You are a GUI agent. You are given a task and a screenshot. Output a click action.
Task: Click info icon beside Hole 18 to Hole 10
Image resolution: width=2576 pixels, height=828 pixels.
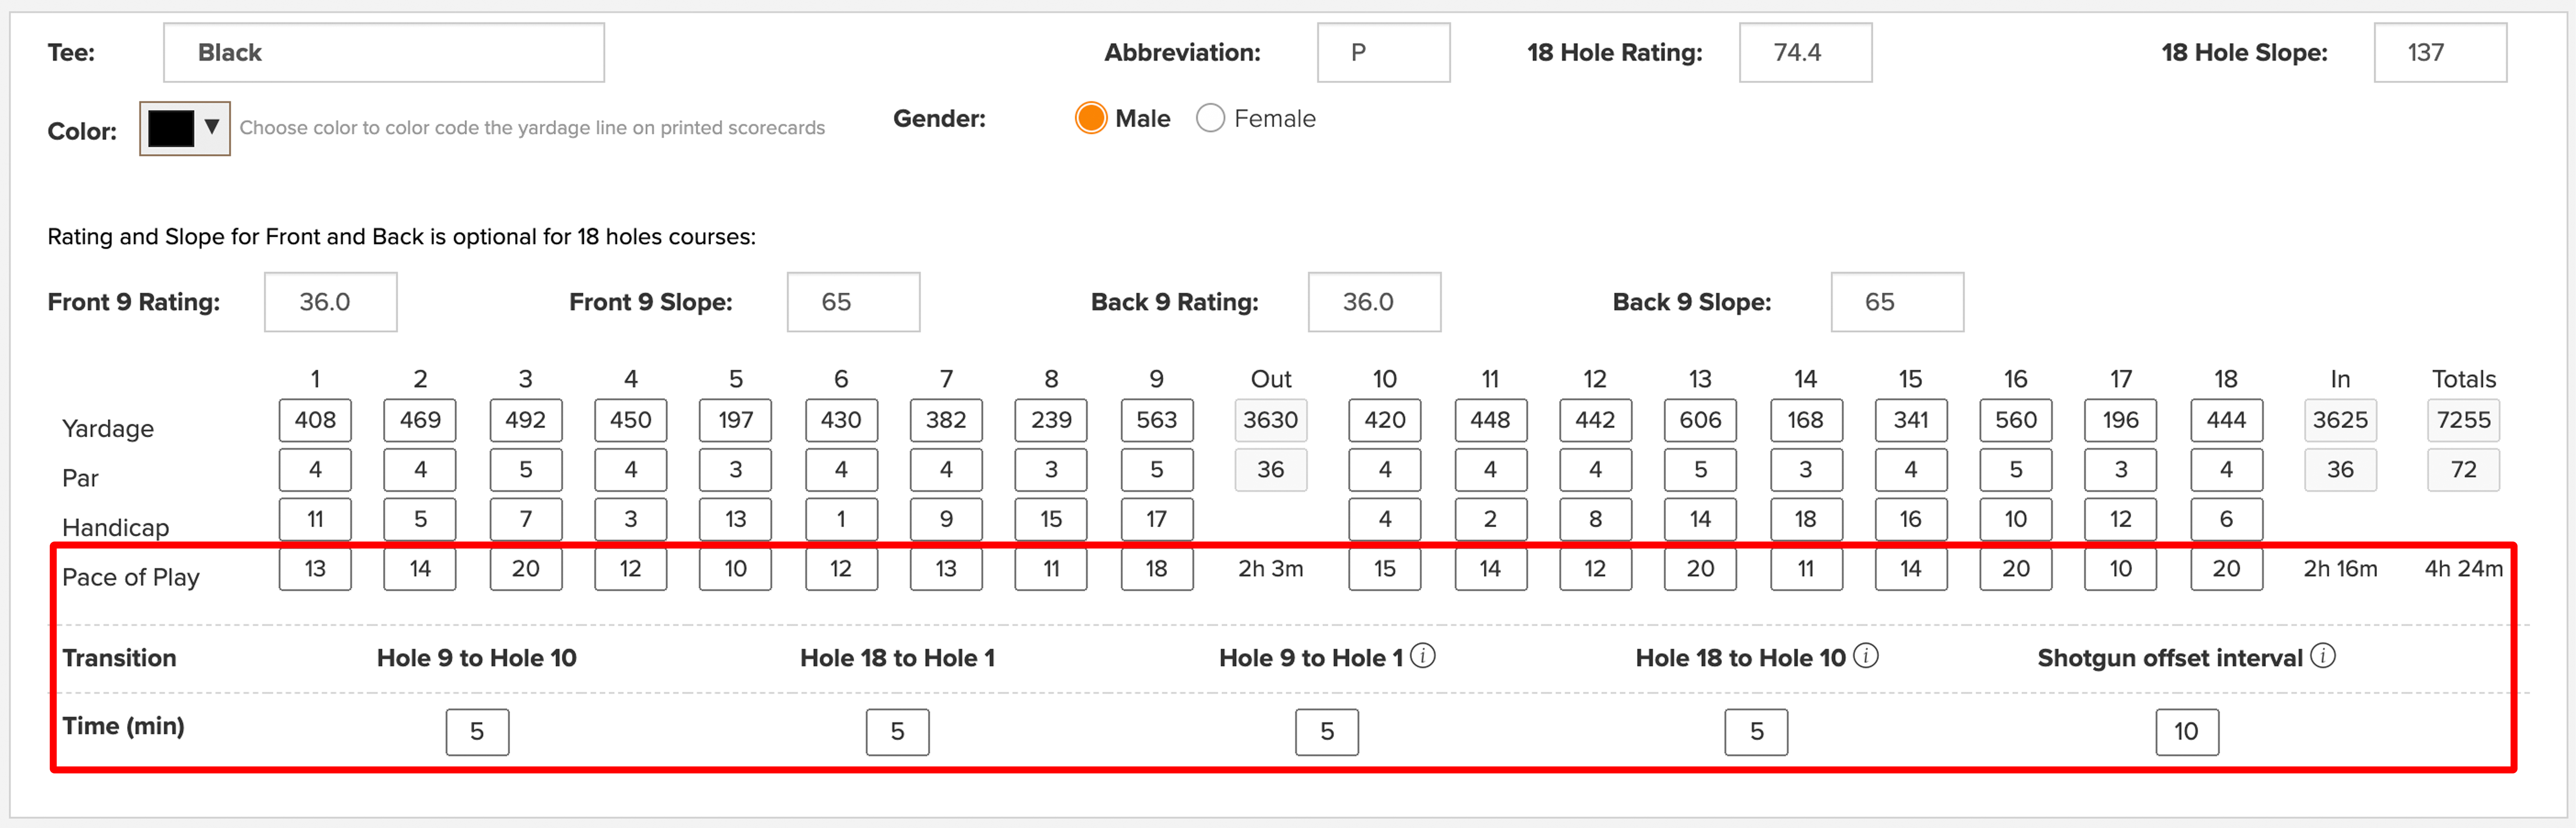[1865, 656]
